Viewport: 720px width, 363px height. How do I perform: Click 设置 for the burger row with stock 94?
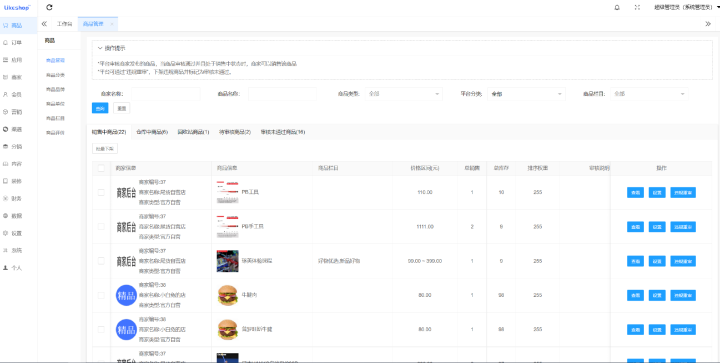[657, 329]
